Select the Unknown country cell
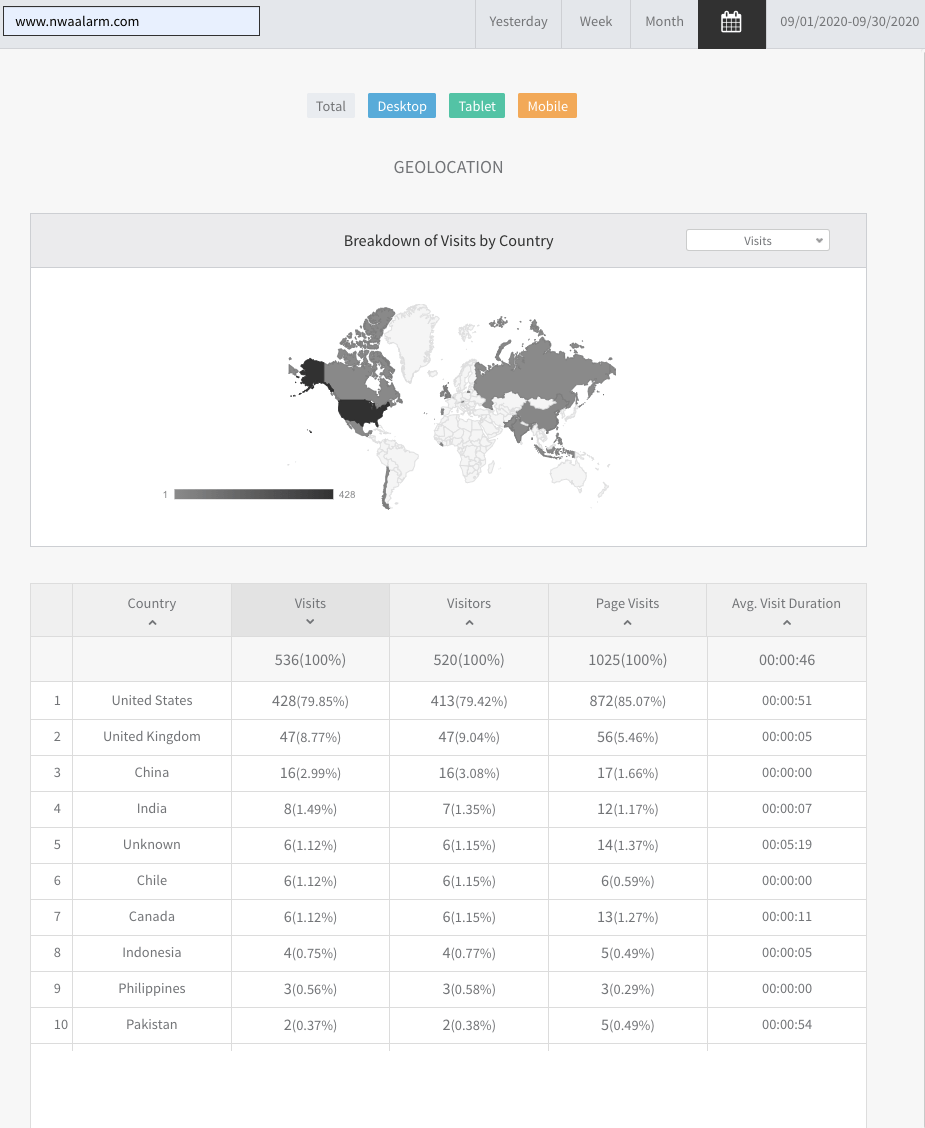The height and width of the screenshot is (1128, 925). click(x=152, y=845)
